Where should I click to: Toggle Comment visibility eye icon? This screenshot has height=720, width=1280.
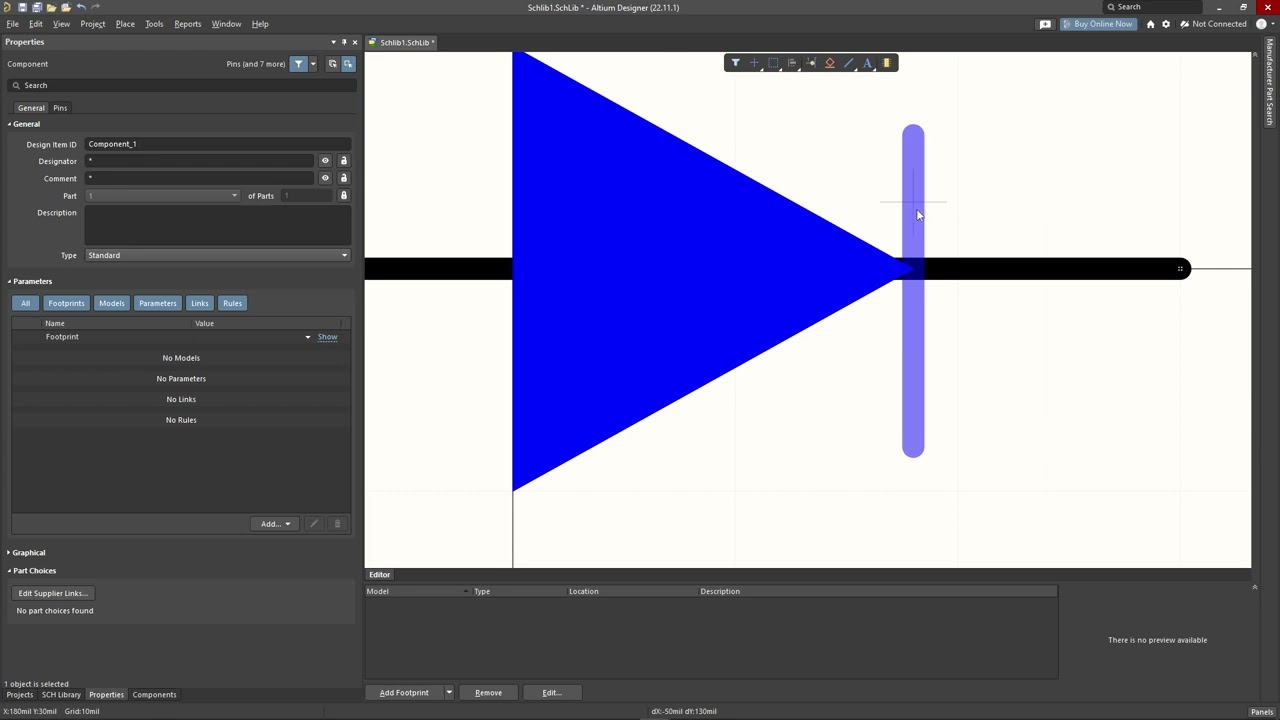pos(325,178)
